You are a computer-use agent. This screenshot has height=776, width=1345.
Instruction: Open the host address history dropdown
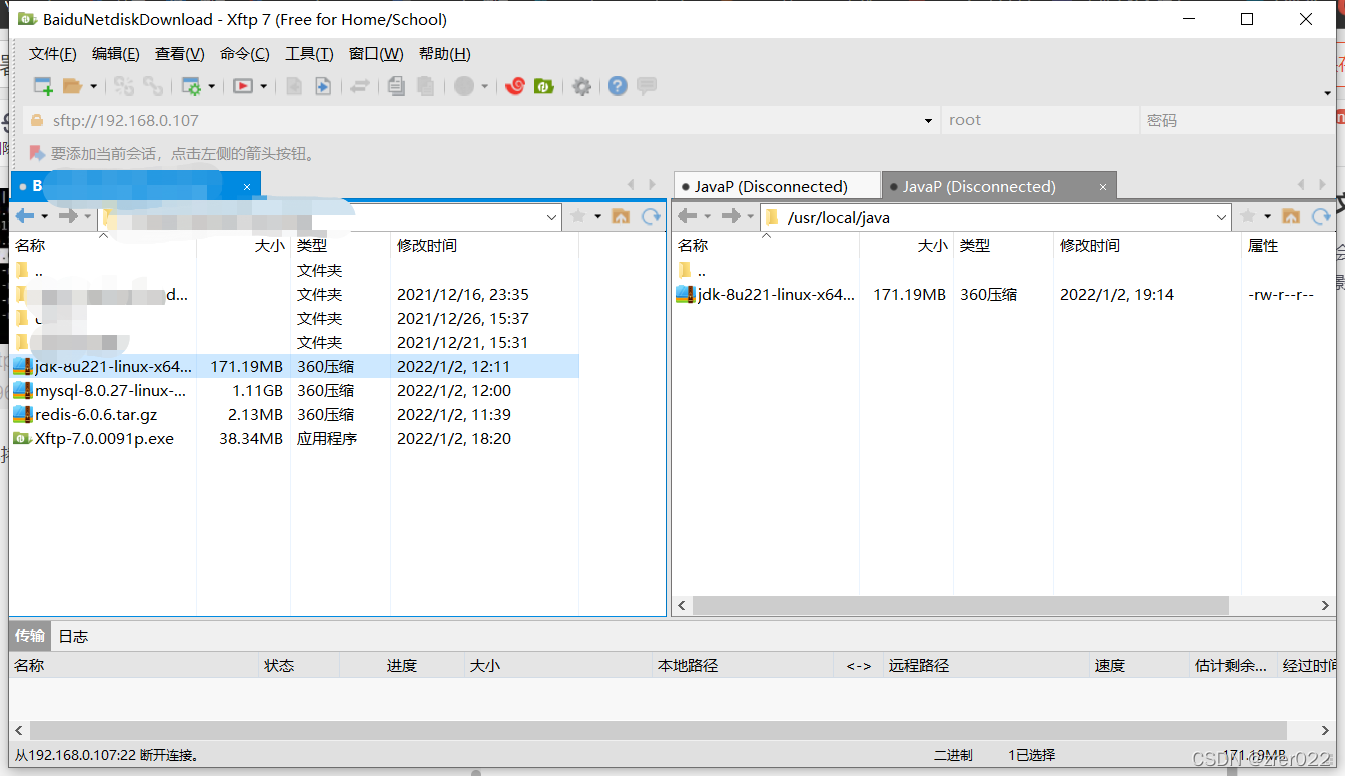(928, 121)
